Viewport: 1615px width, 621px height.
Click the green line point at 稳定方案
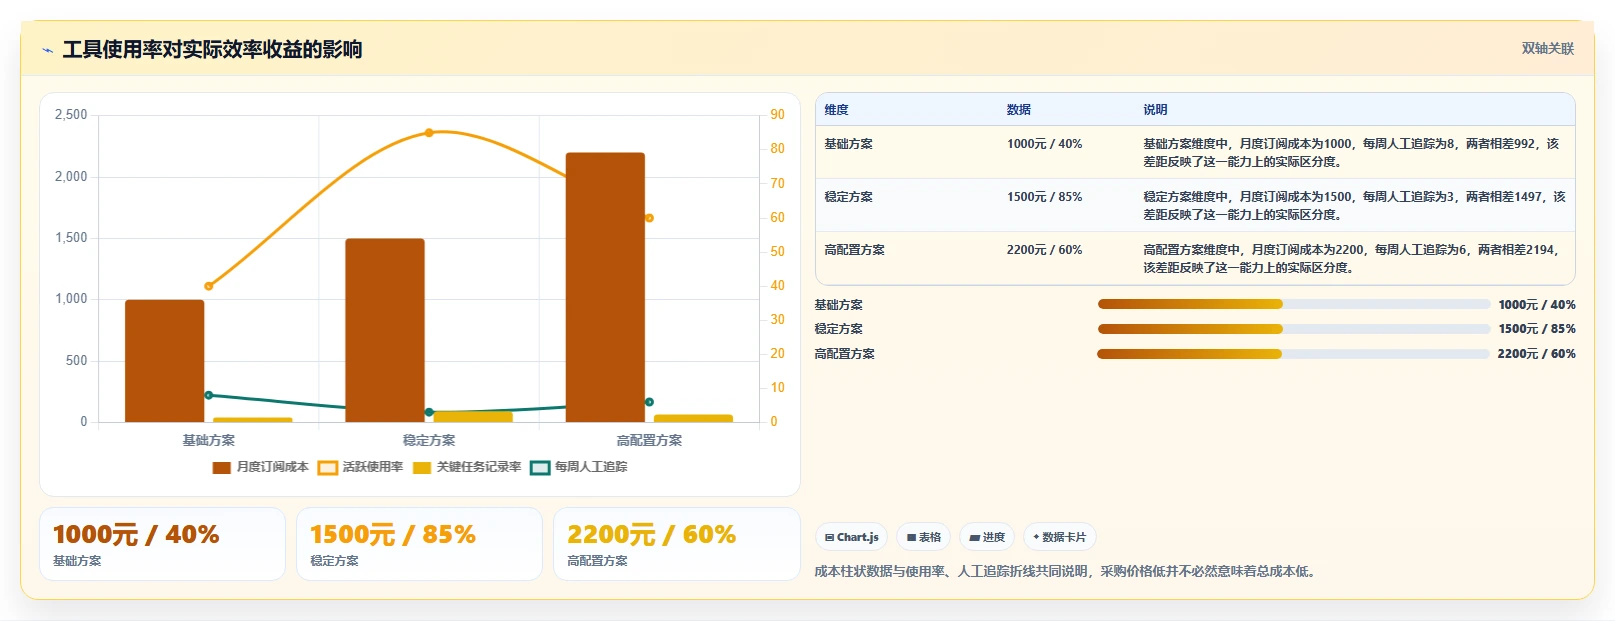click(429, 412)
